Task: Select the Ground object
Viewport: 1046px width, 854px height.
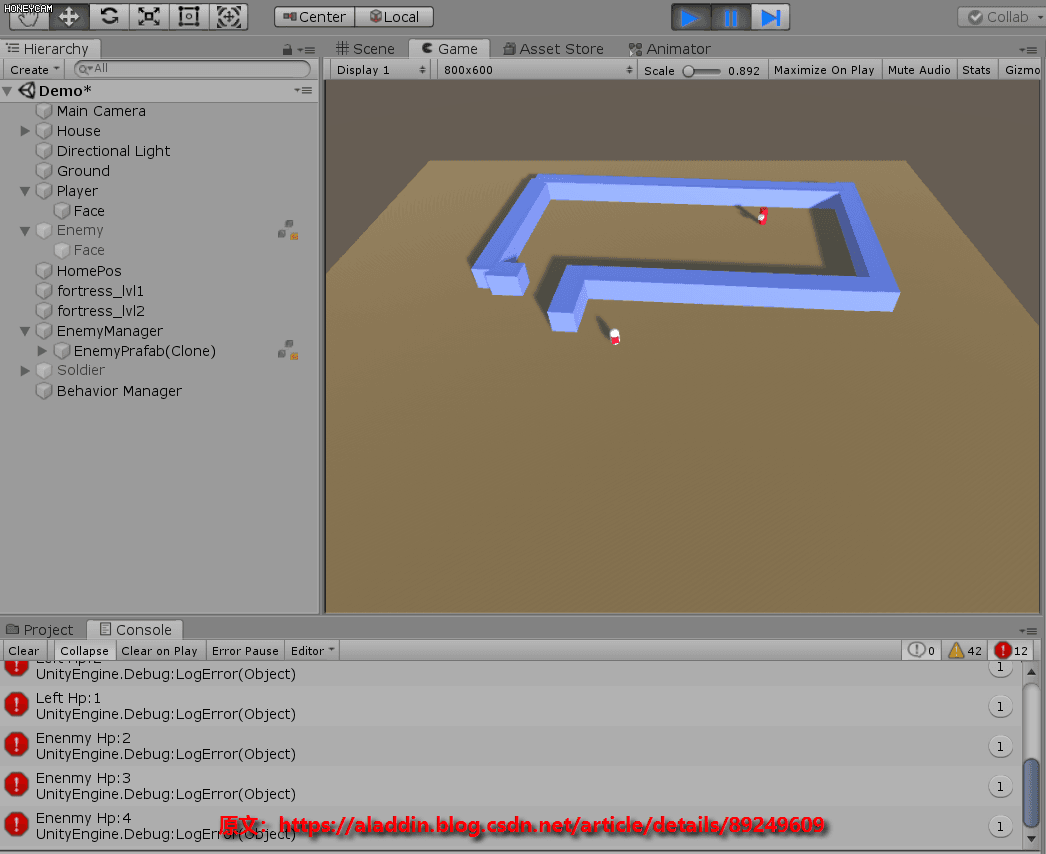Action: [83, 171]
